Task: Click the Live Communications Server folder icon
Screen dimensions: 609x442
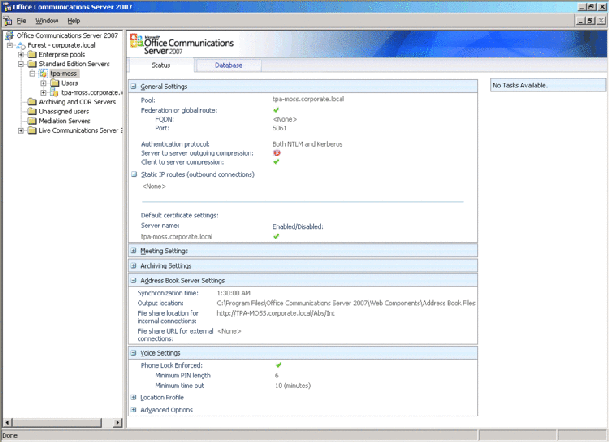Action: pos(32,131)
